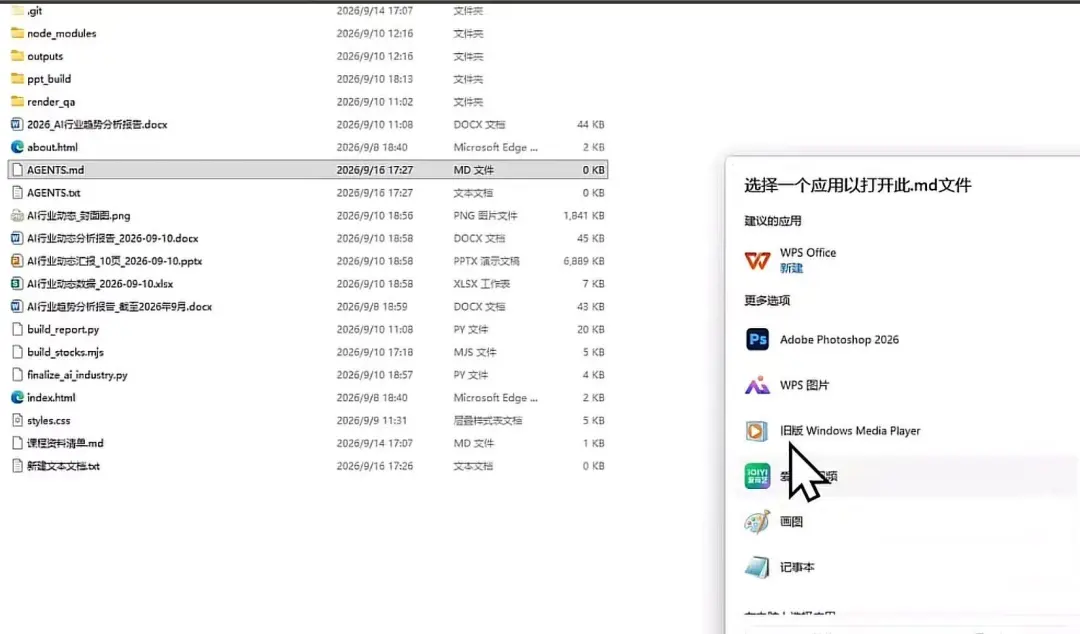
Task: Click the PowerPoint icon of AI行业动态汇报_10页_2026-09-10.pptx
Action: [x=17, y=260]
